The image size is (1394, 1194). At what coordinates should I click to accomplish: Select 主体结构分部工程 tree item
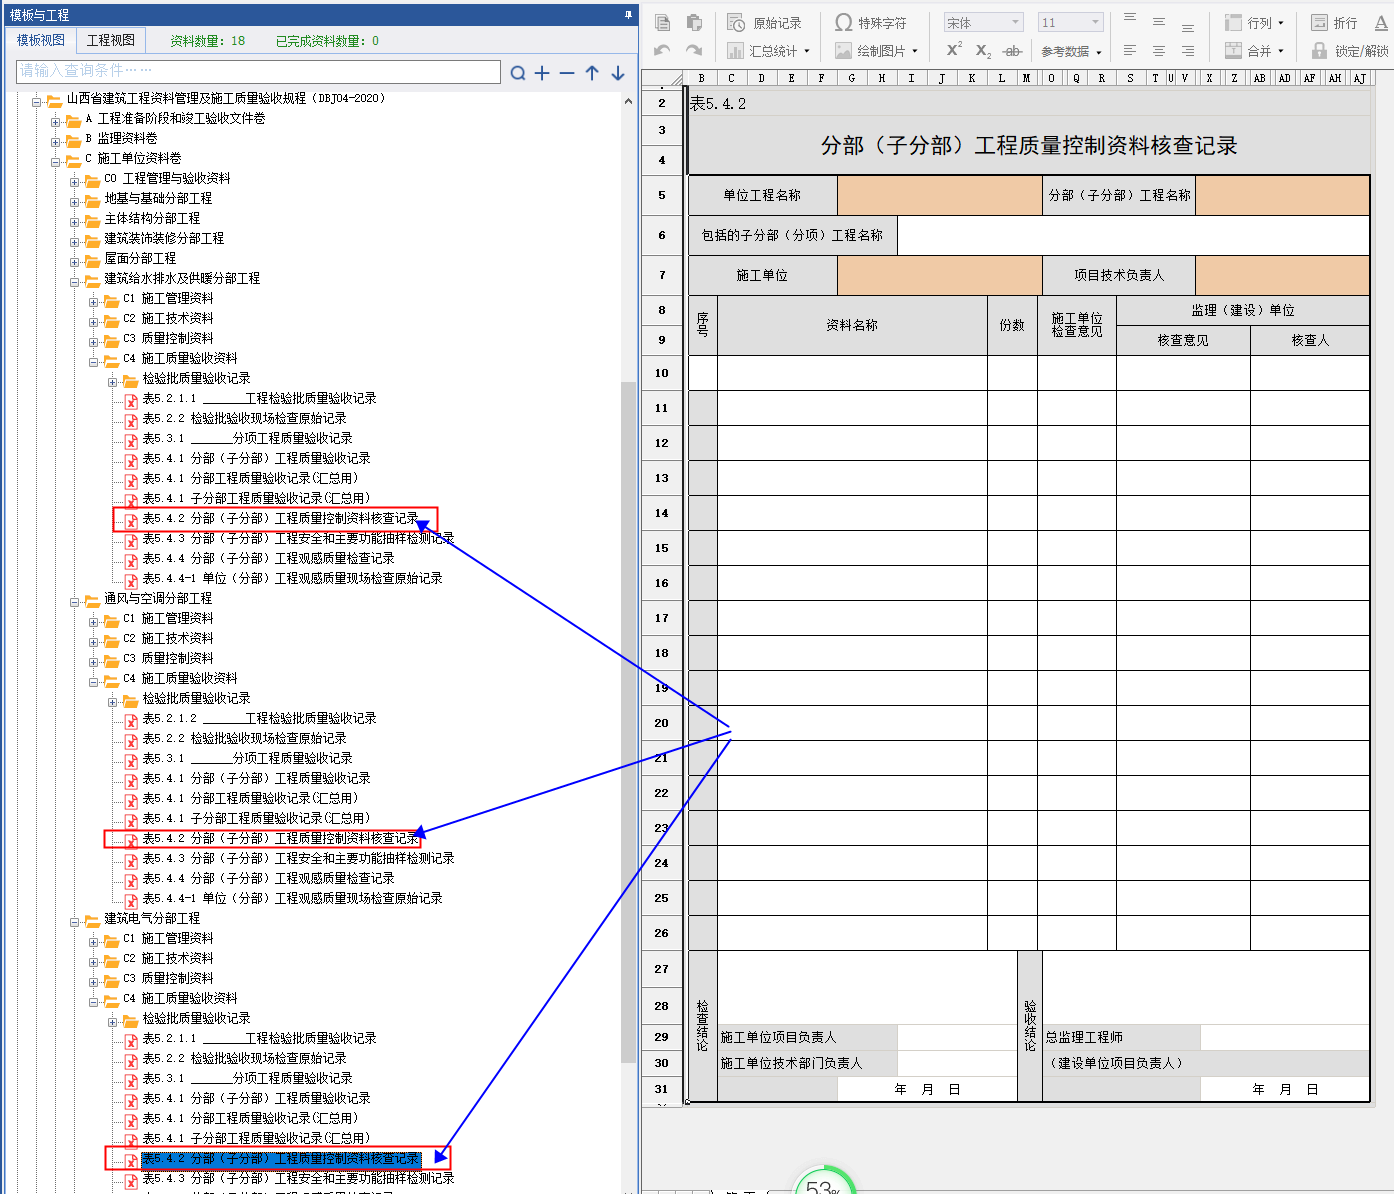point(152,218)
